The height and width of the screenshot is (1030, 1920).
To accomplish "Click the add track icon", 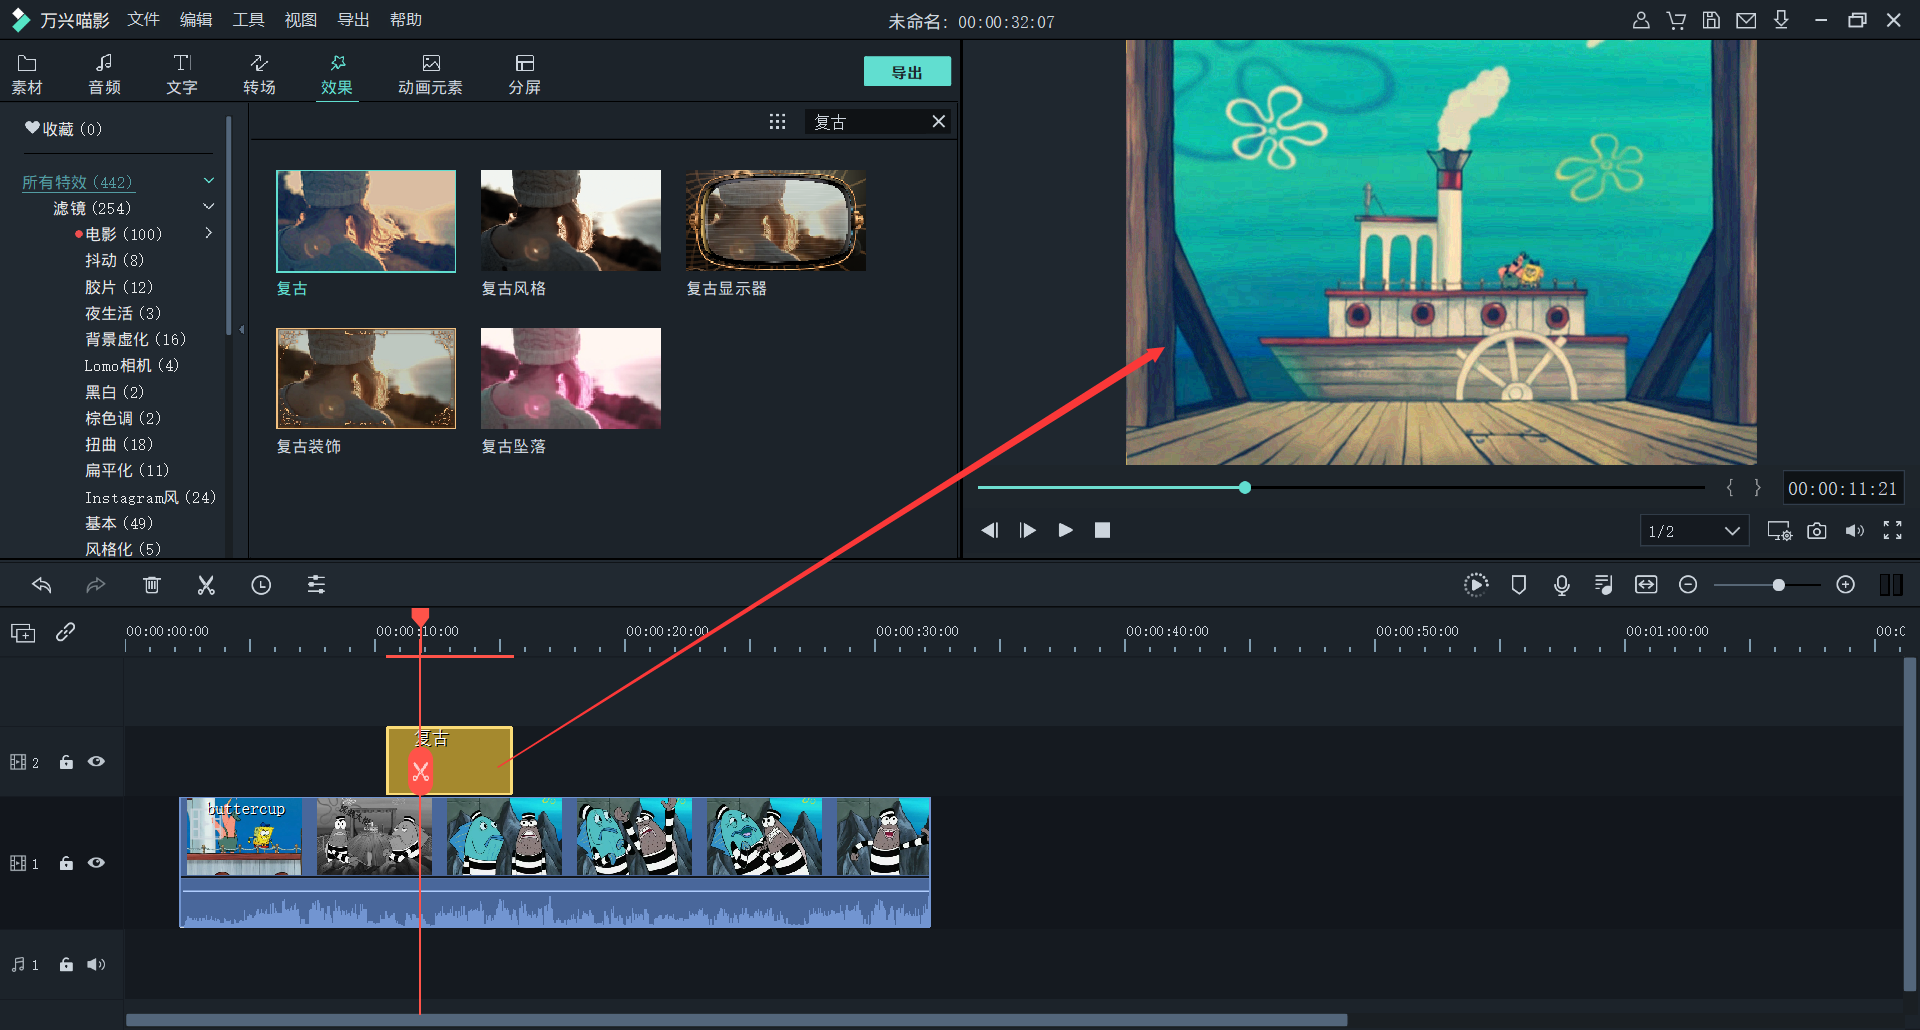I will coord(23,632).
